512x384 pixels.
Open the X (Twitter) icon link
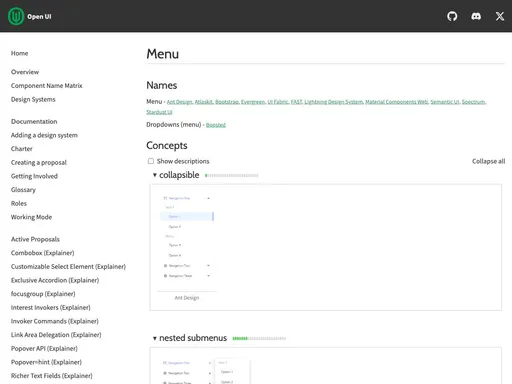500,16
